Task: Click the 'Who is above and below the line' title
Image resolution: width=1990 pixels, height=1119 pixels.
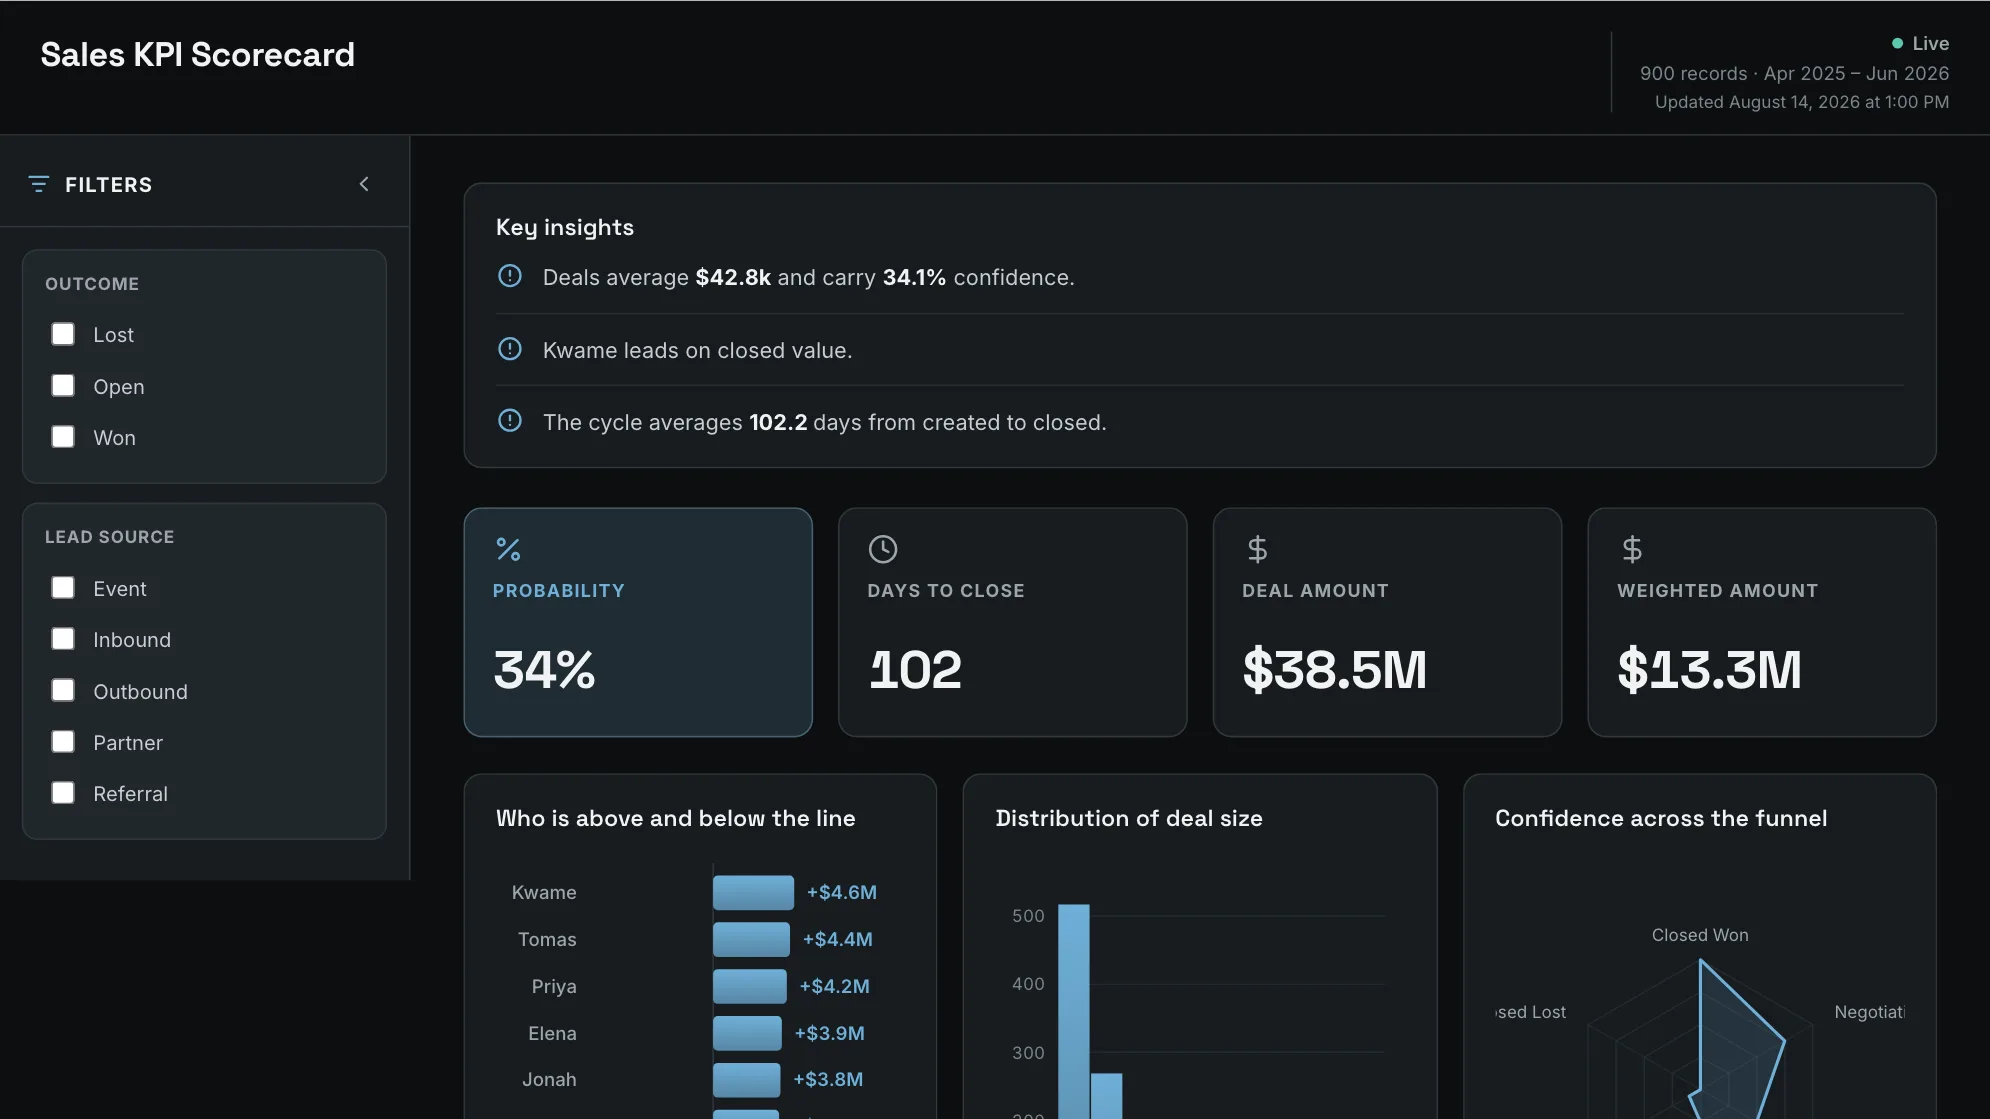Action: pyautogui.click(x=676, y=818)
